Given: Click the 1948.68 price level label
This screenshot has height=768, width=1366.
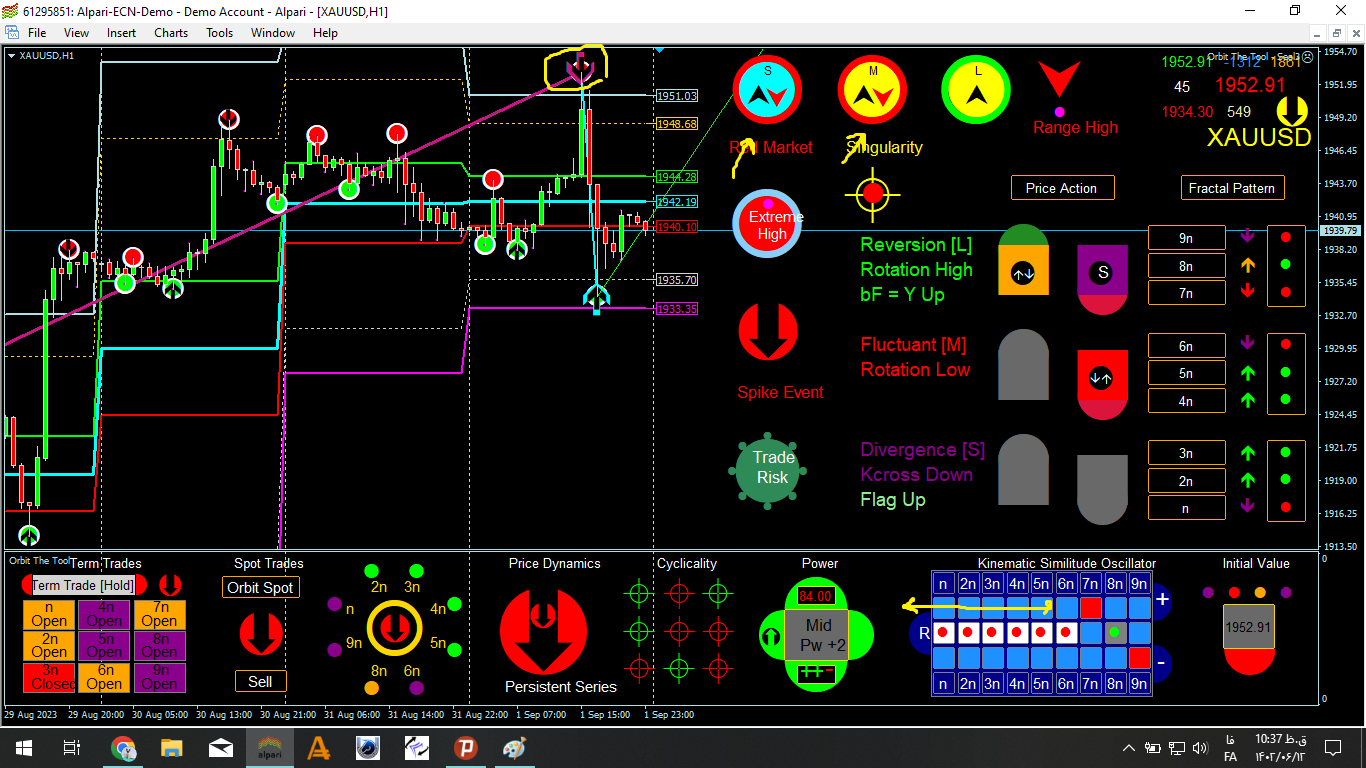Looking at the screenshot, I should (677, 124).
